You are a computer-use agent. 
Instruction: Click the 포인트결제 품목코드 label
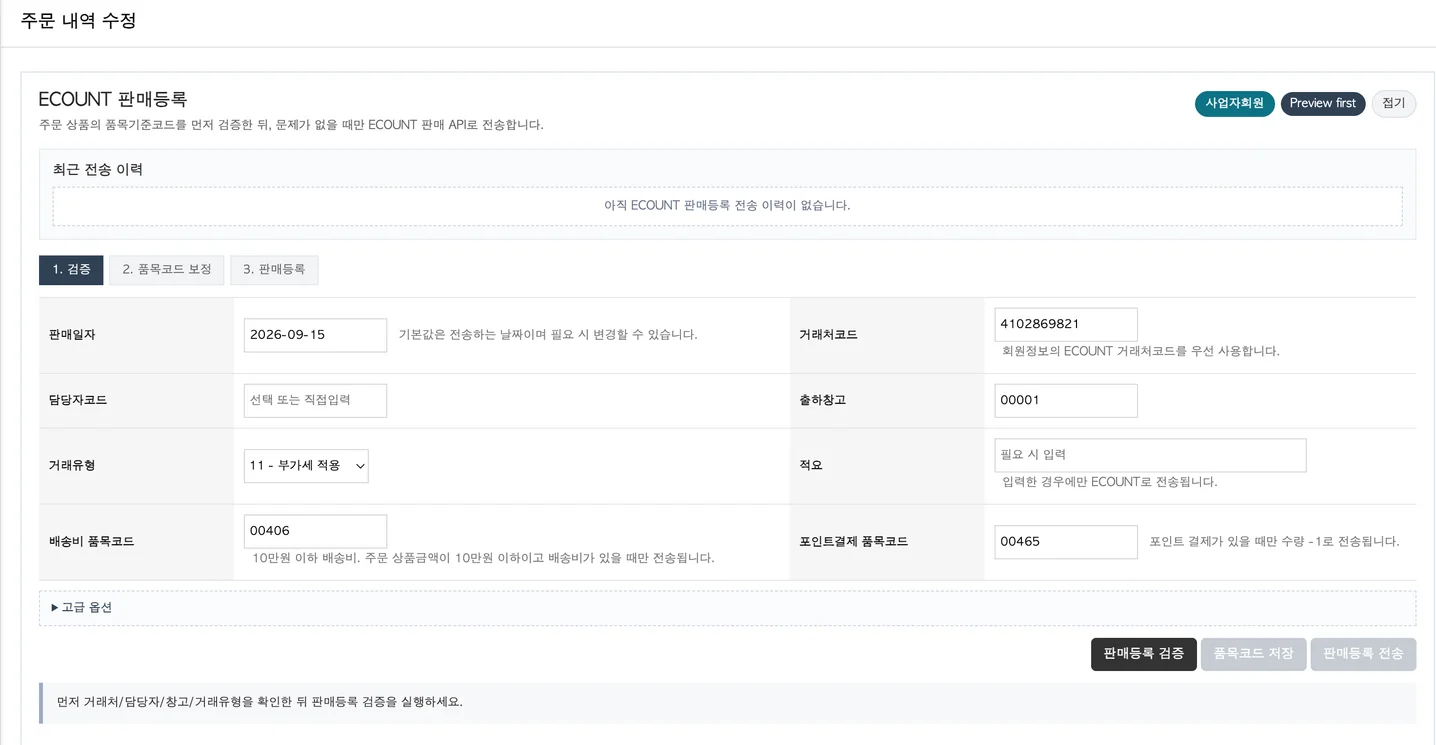tap(854, 541)
